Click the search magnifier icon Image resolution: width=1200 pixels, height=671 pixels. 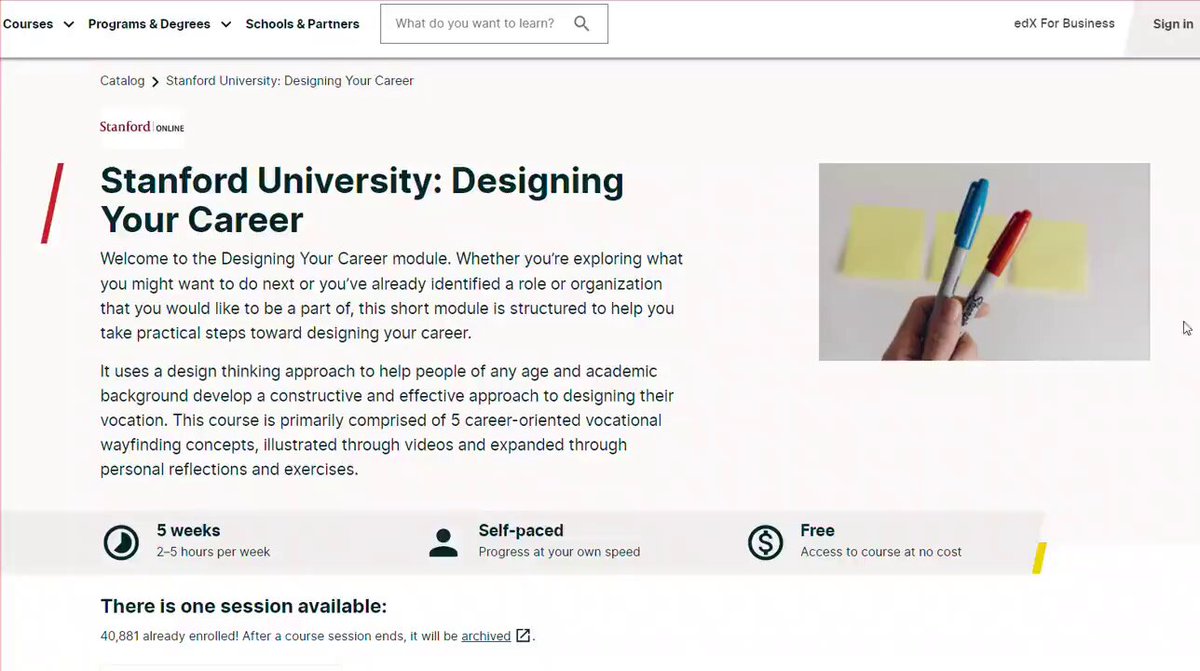pos(581,24)
